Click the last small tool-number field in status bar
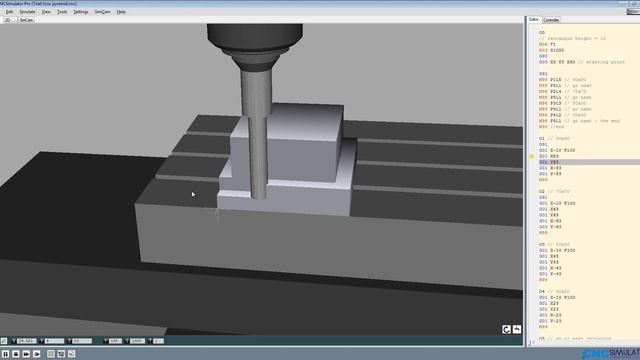Image resolution: width=640 pixels, height=360 pixels. (x=158, y=341)
